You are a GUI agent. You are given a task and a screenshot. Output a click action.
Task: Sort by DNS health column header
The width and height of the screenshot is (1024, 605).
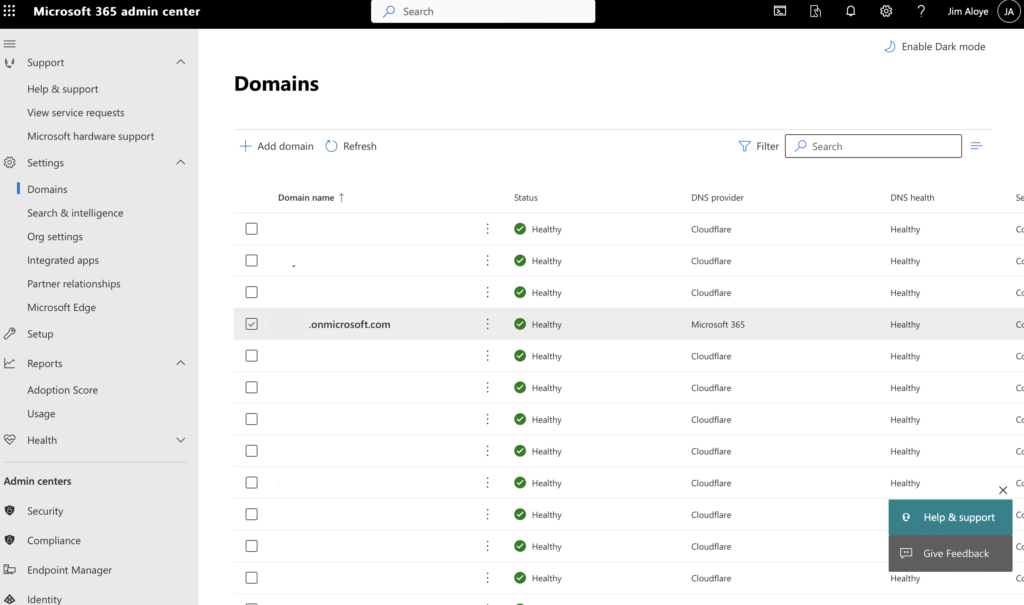(x=912, y=197)
